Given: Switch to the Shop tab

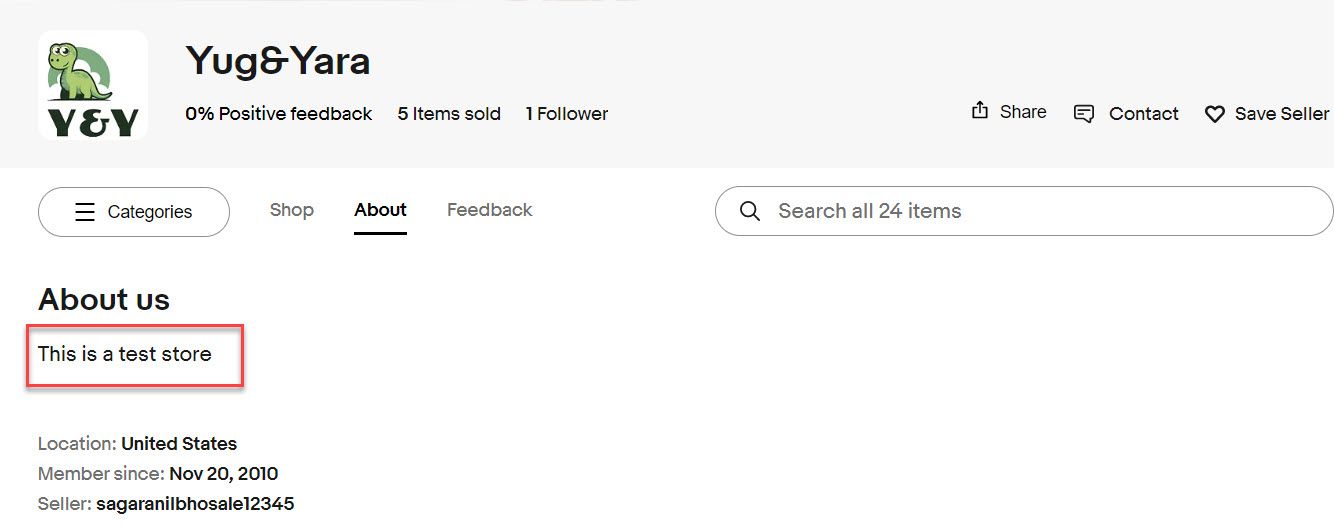Looking at the screenshot, I should point(292,210).
